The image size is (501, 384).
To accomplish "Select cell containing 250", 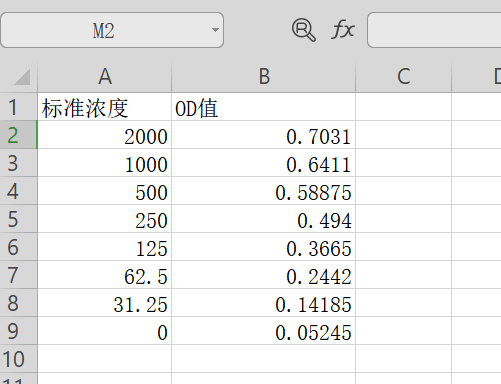I will 105,219.
